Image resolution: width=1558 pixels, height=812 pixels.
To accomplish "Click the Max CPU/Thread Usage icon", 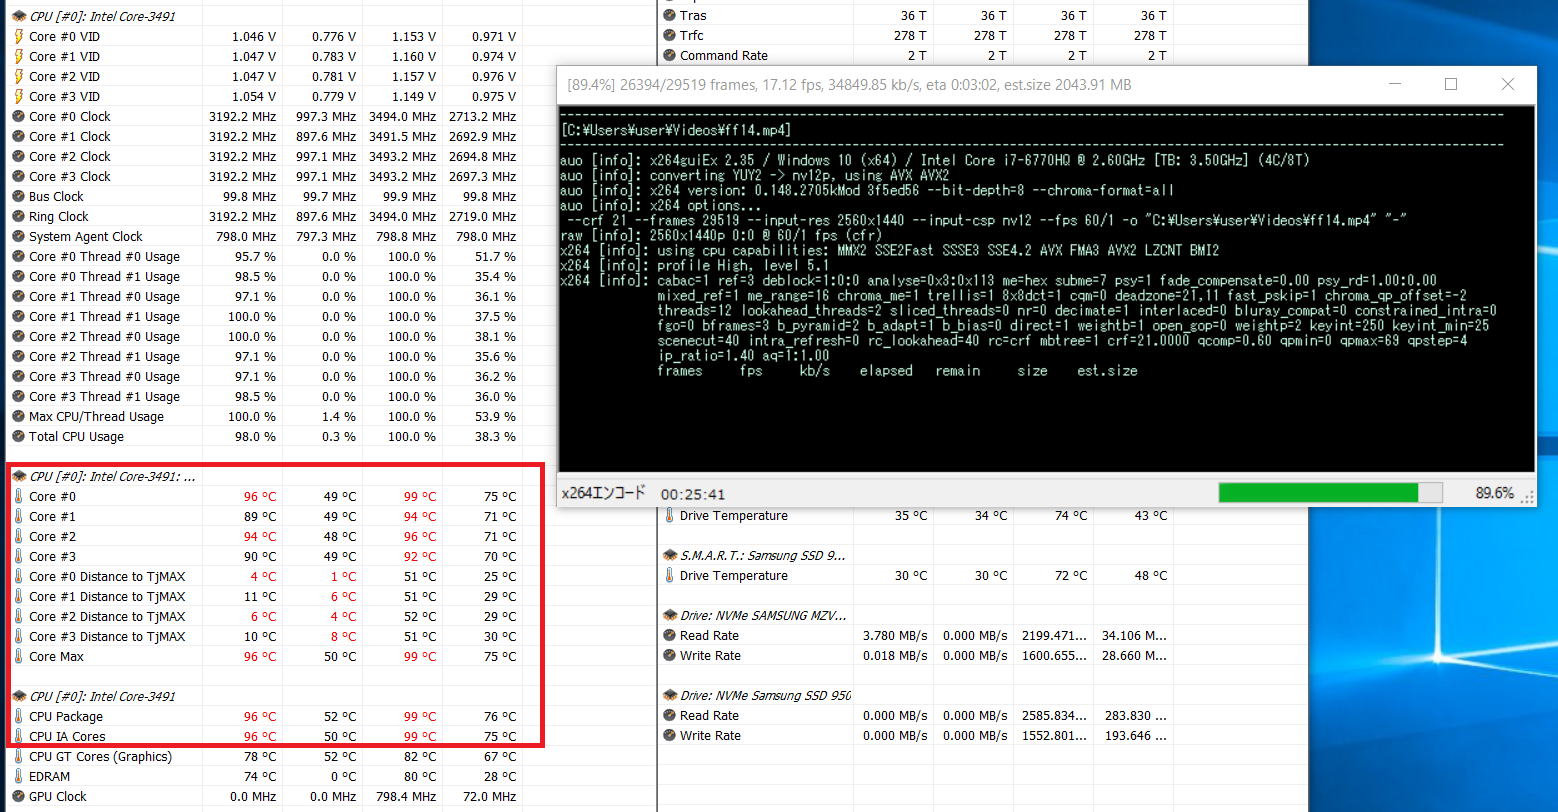I will click(18, 416).
